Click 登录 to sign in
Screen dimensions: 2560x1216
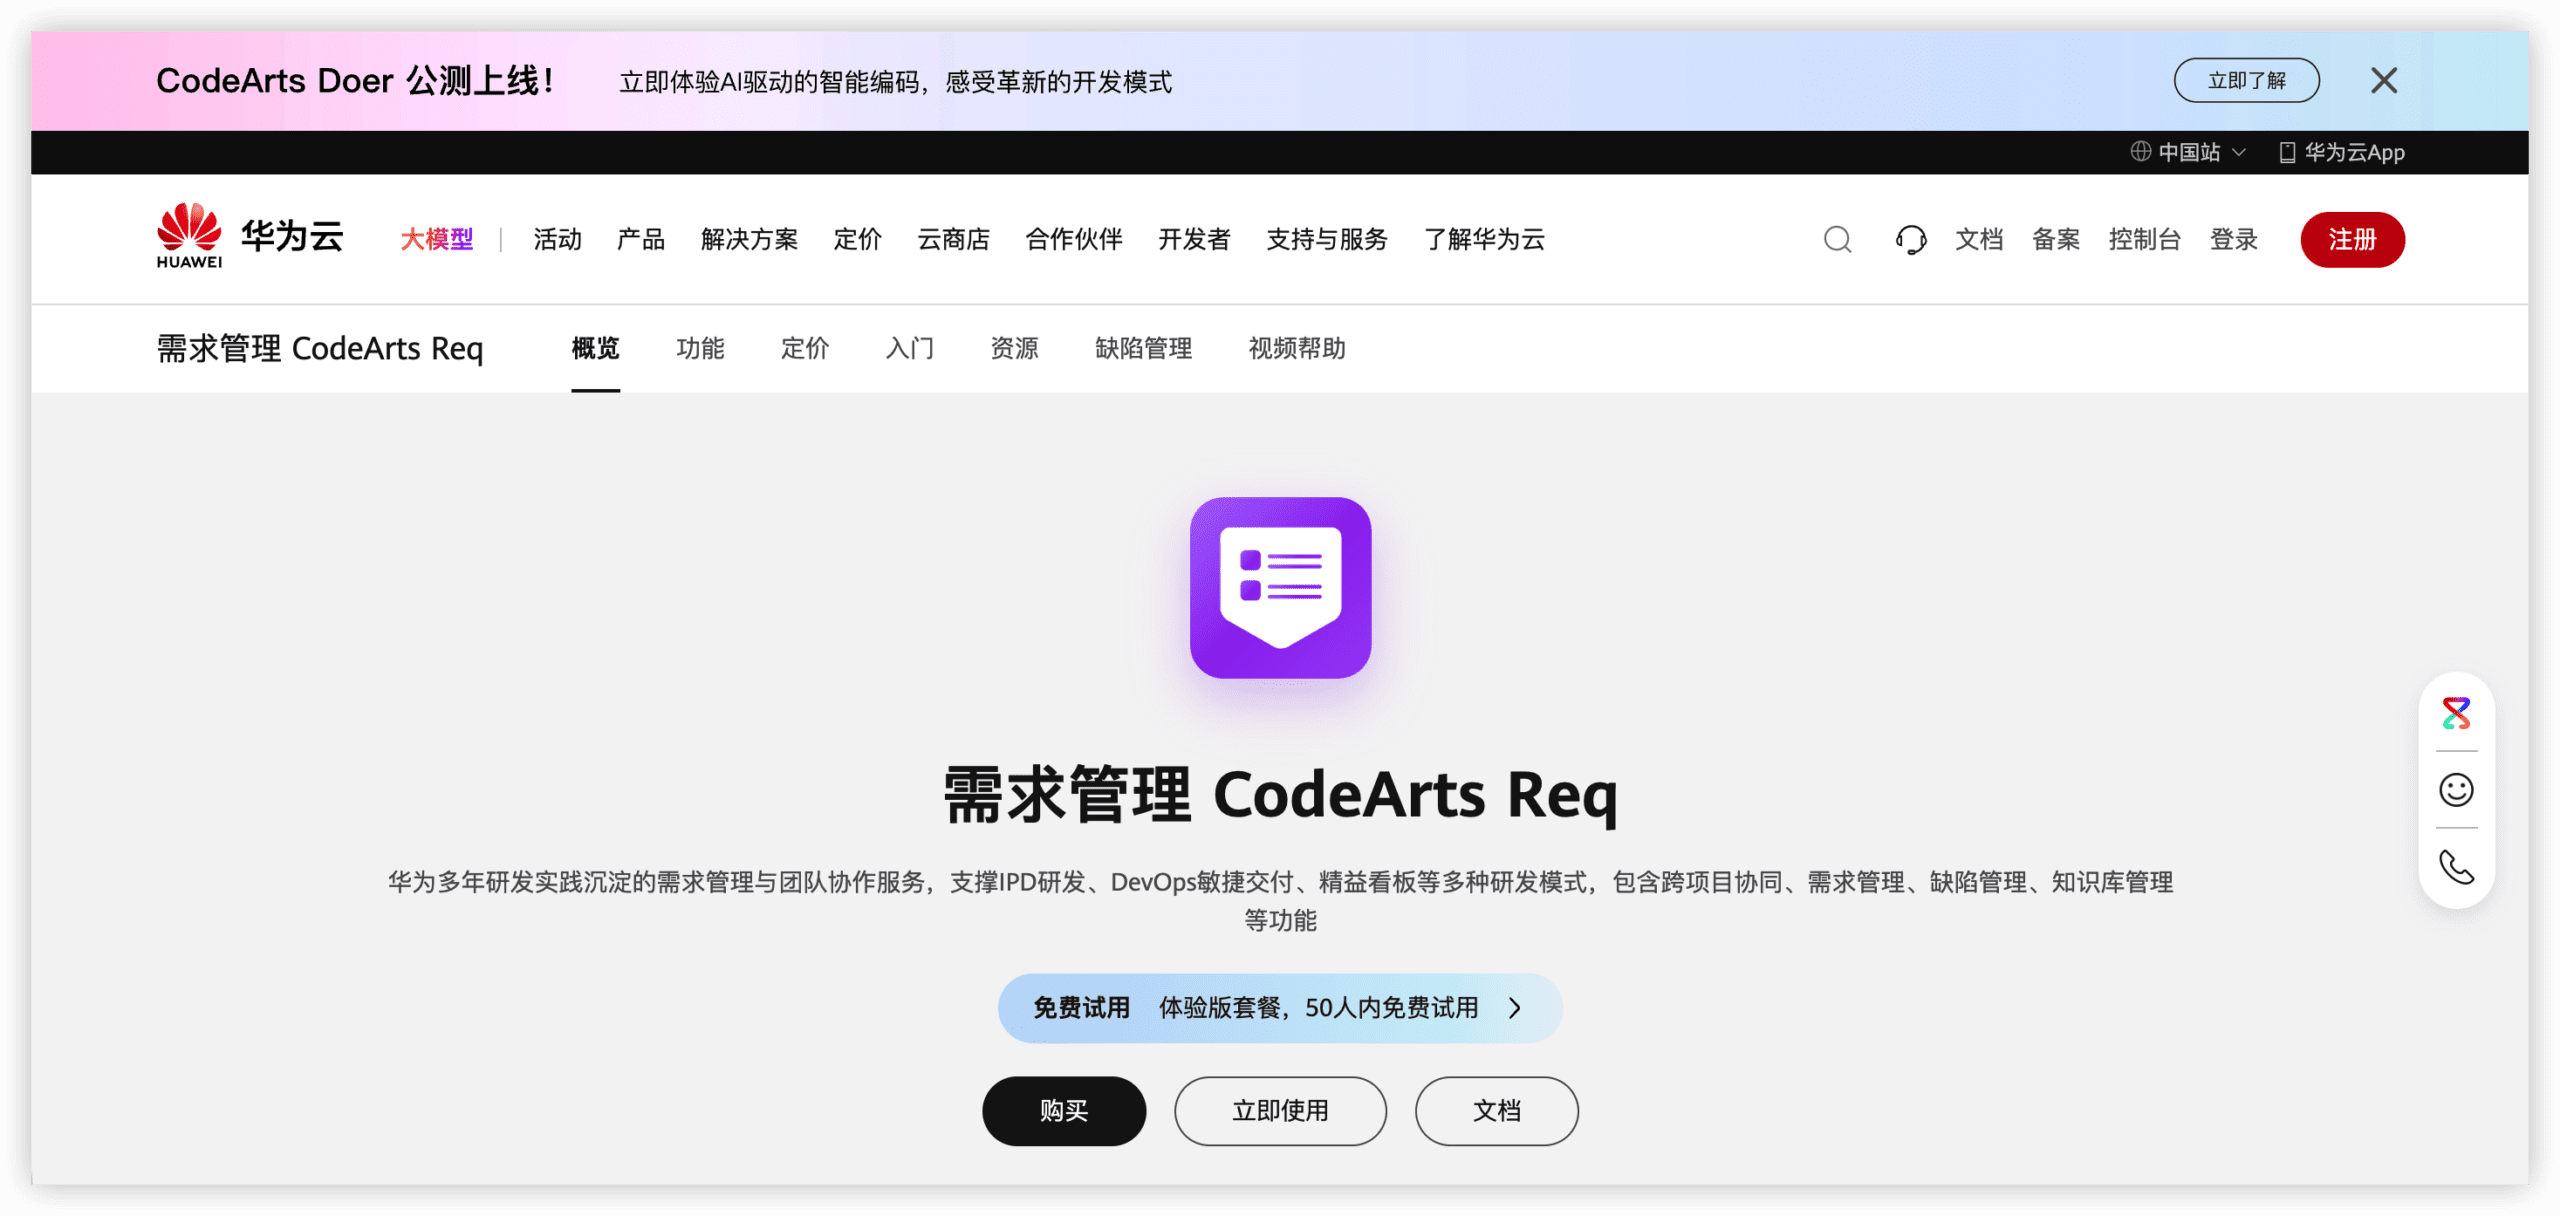coord(2234,240)
